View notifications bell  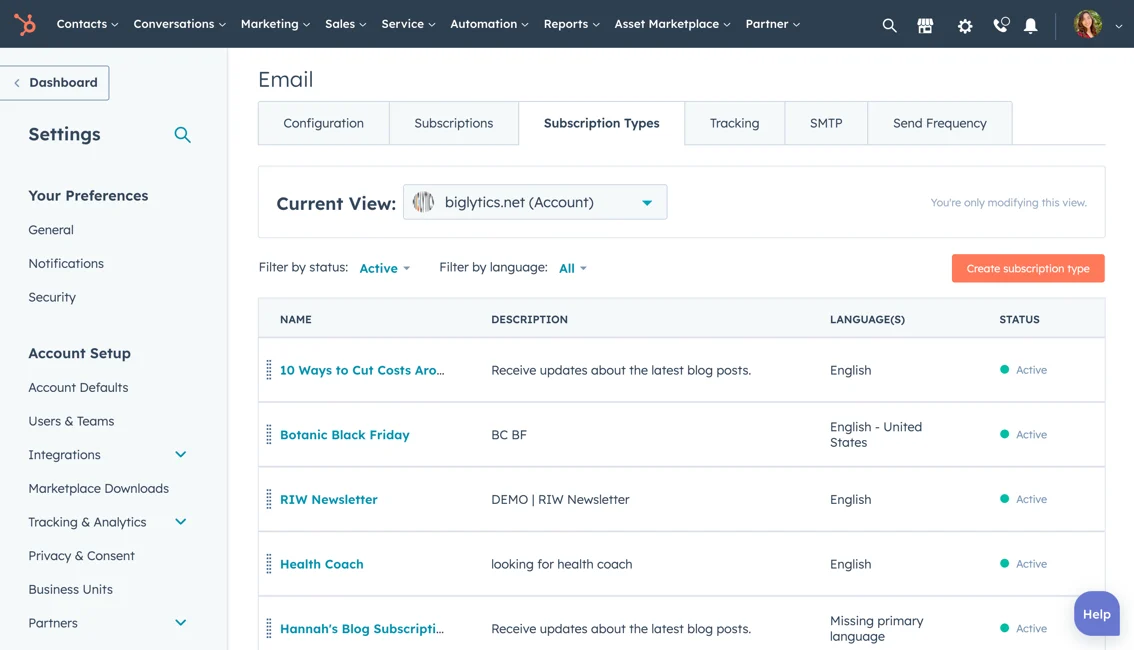pos(1030,26)
